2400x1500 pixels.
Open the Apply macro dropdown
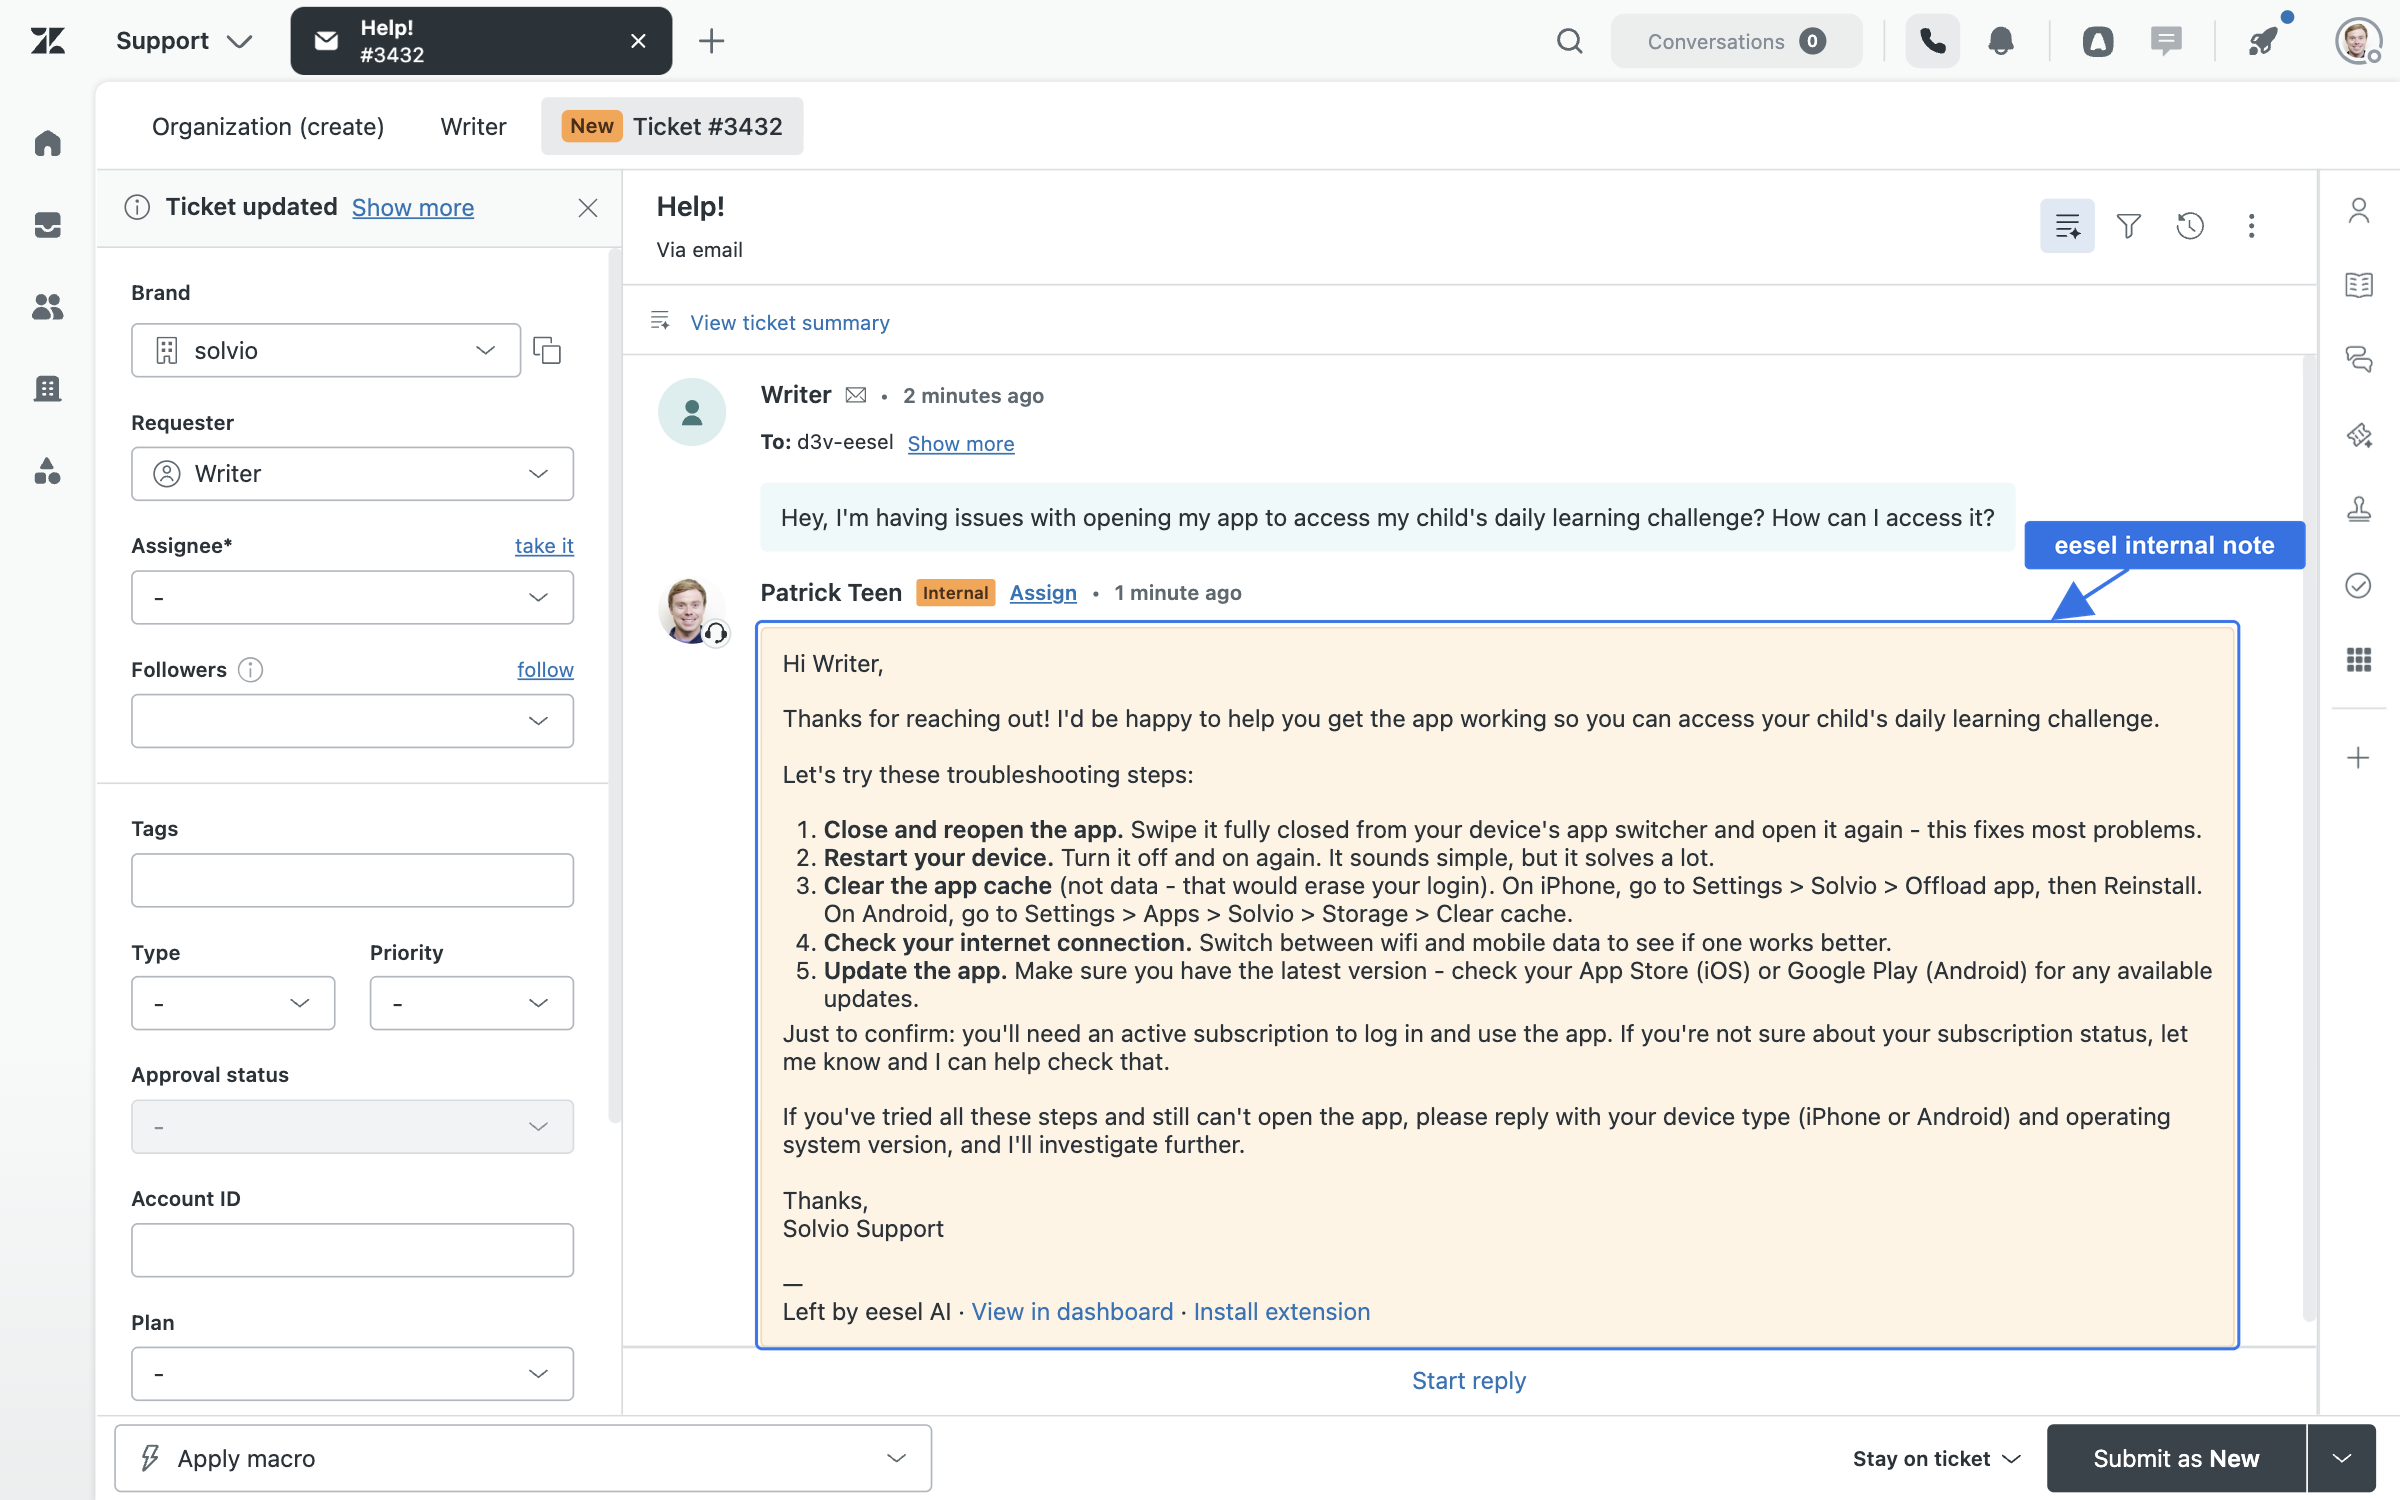pos(523,1458)
